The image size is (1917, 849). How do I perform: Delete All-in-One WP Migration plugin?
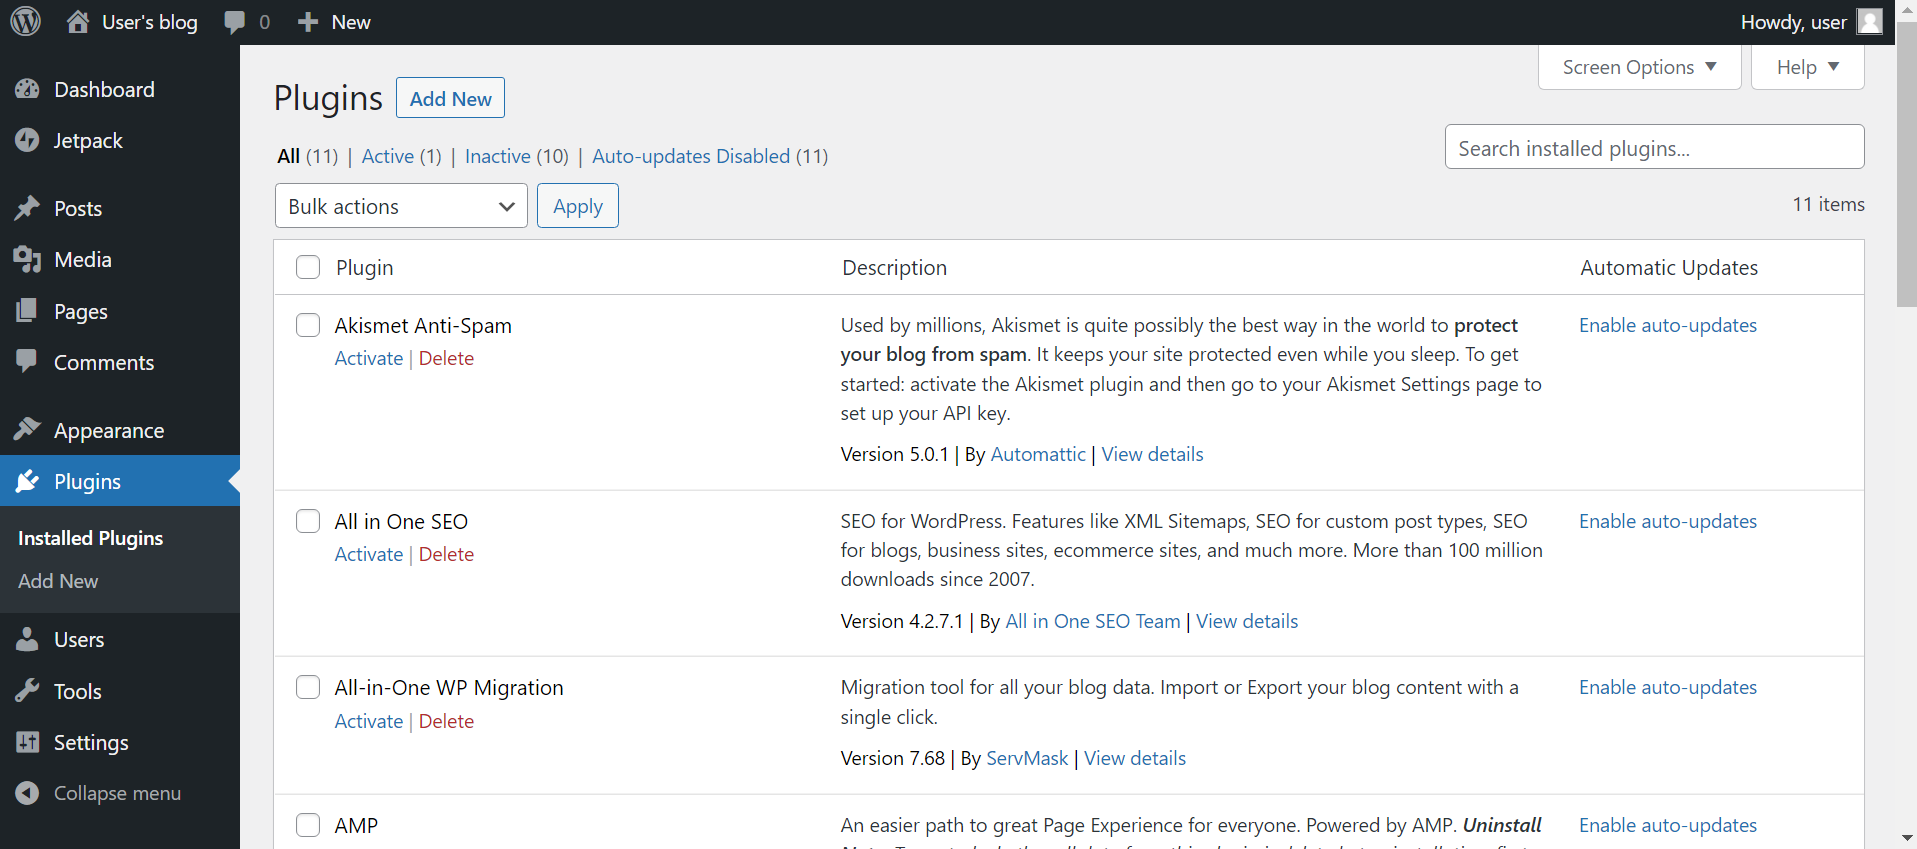446,721
